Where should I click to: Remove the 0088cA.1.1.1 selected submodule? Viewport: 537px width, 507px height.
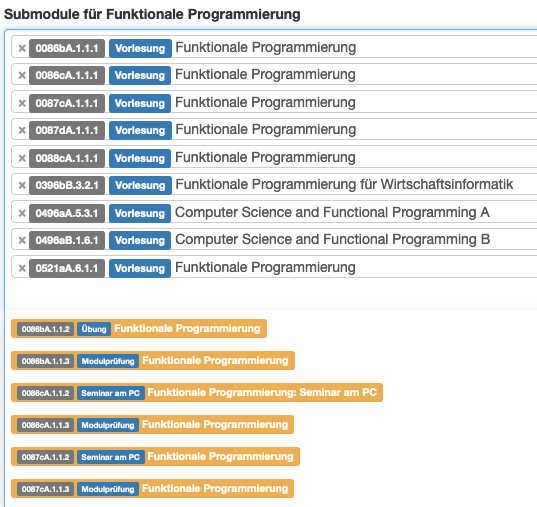[x=22, y=158]
